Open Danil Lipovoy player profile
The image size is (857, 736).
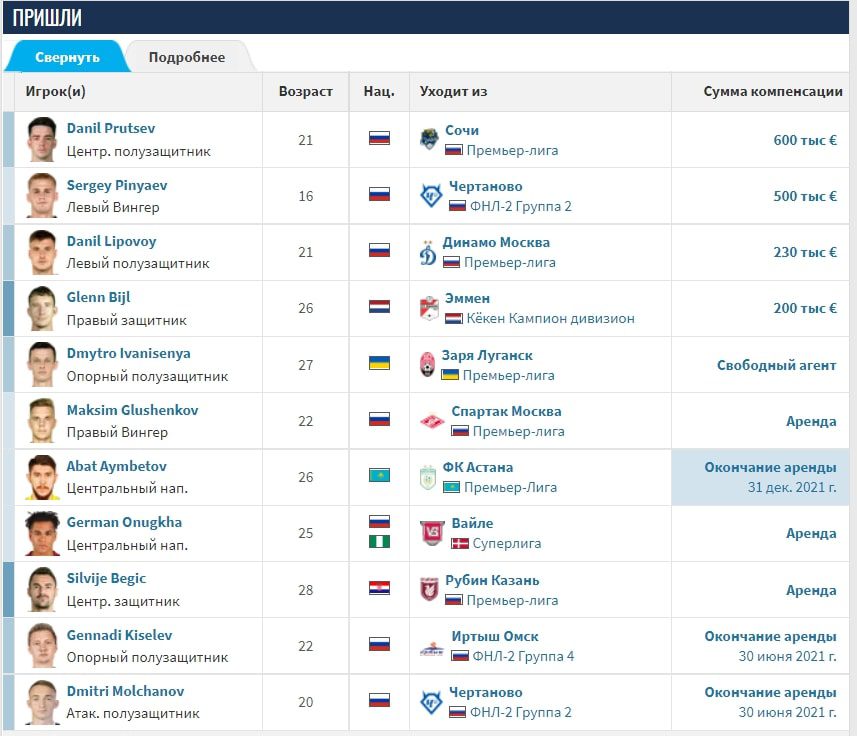pos(111,242)
